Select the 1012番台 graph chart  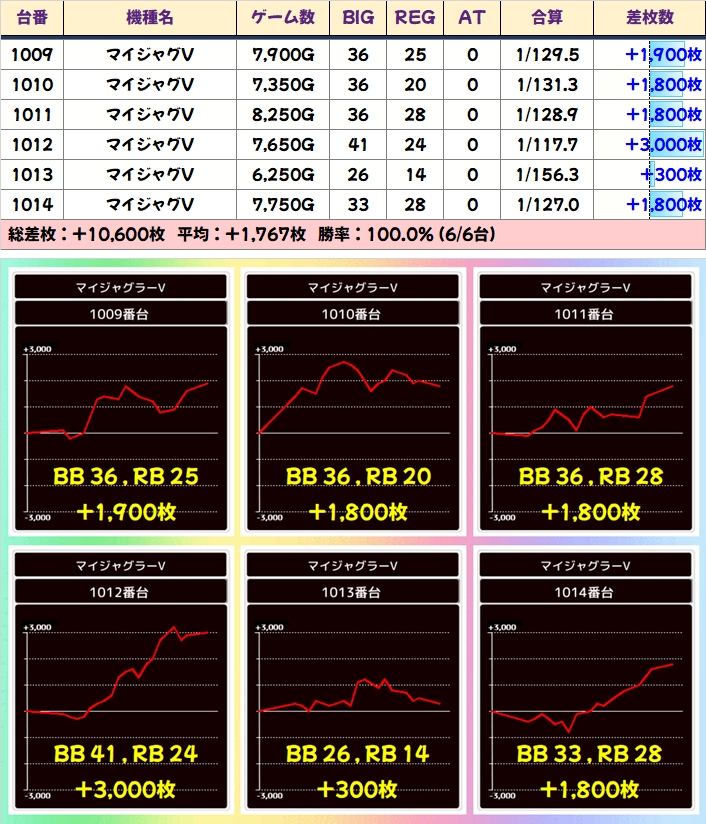tap(121, 682)
